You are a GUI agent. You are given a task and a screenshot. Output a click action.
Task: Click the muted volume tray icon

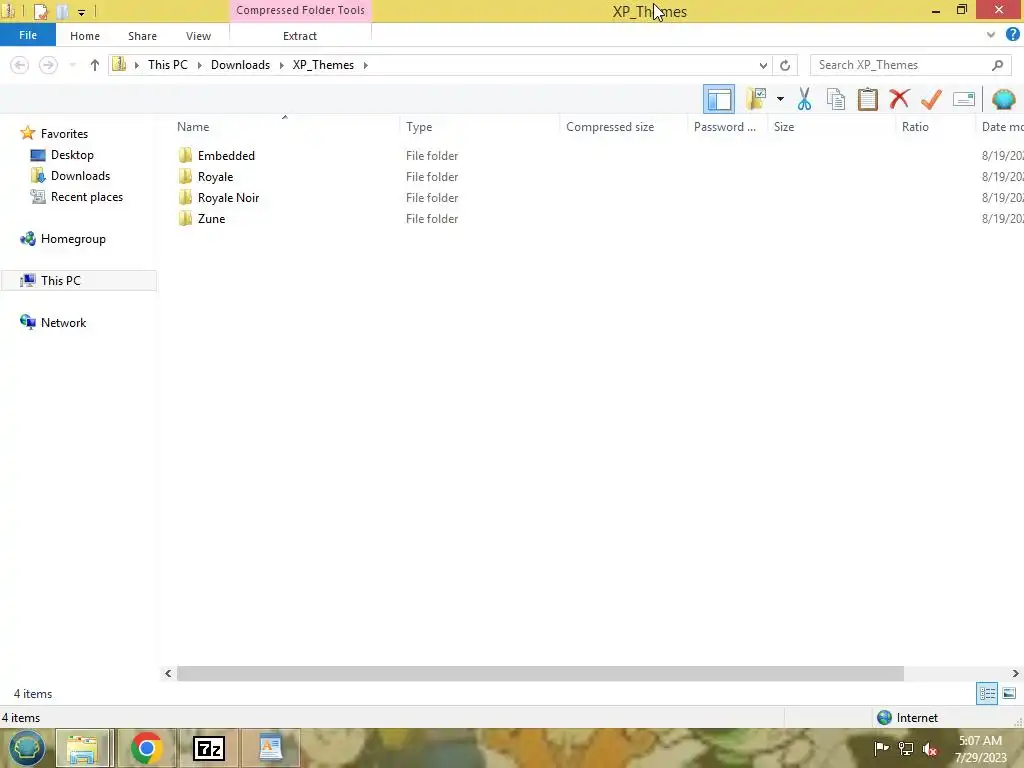[x=930, y=748]
